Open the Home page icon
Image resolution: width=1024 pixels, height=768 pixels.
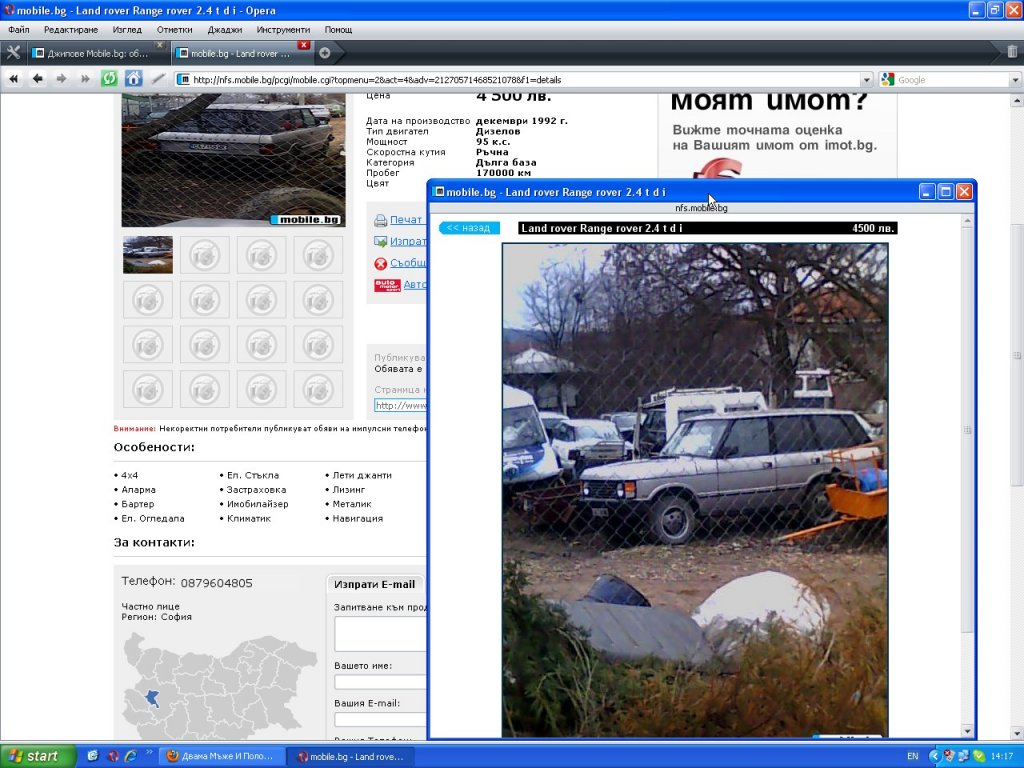pos(134,79)
